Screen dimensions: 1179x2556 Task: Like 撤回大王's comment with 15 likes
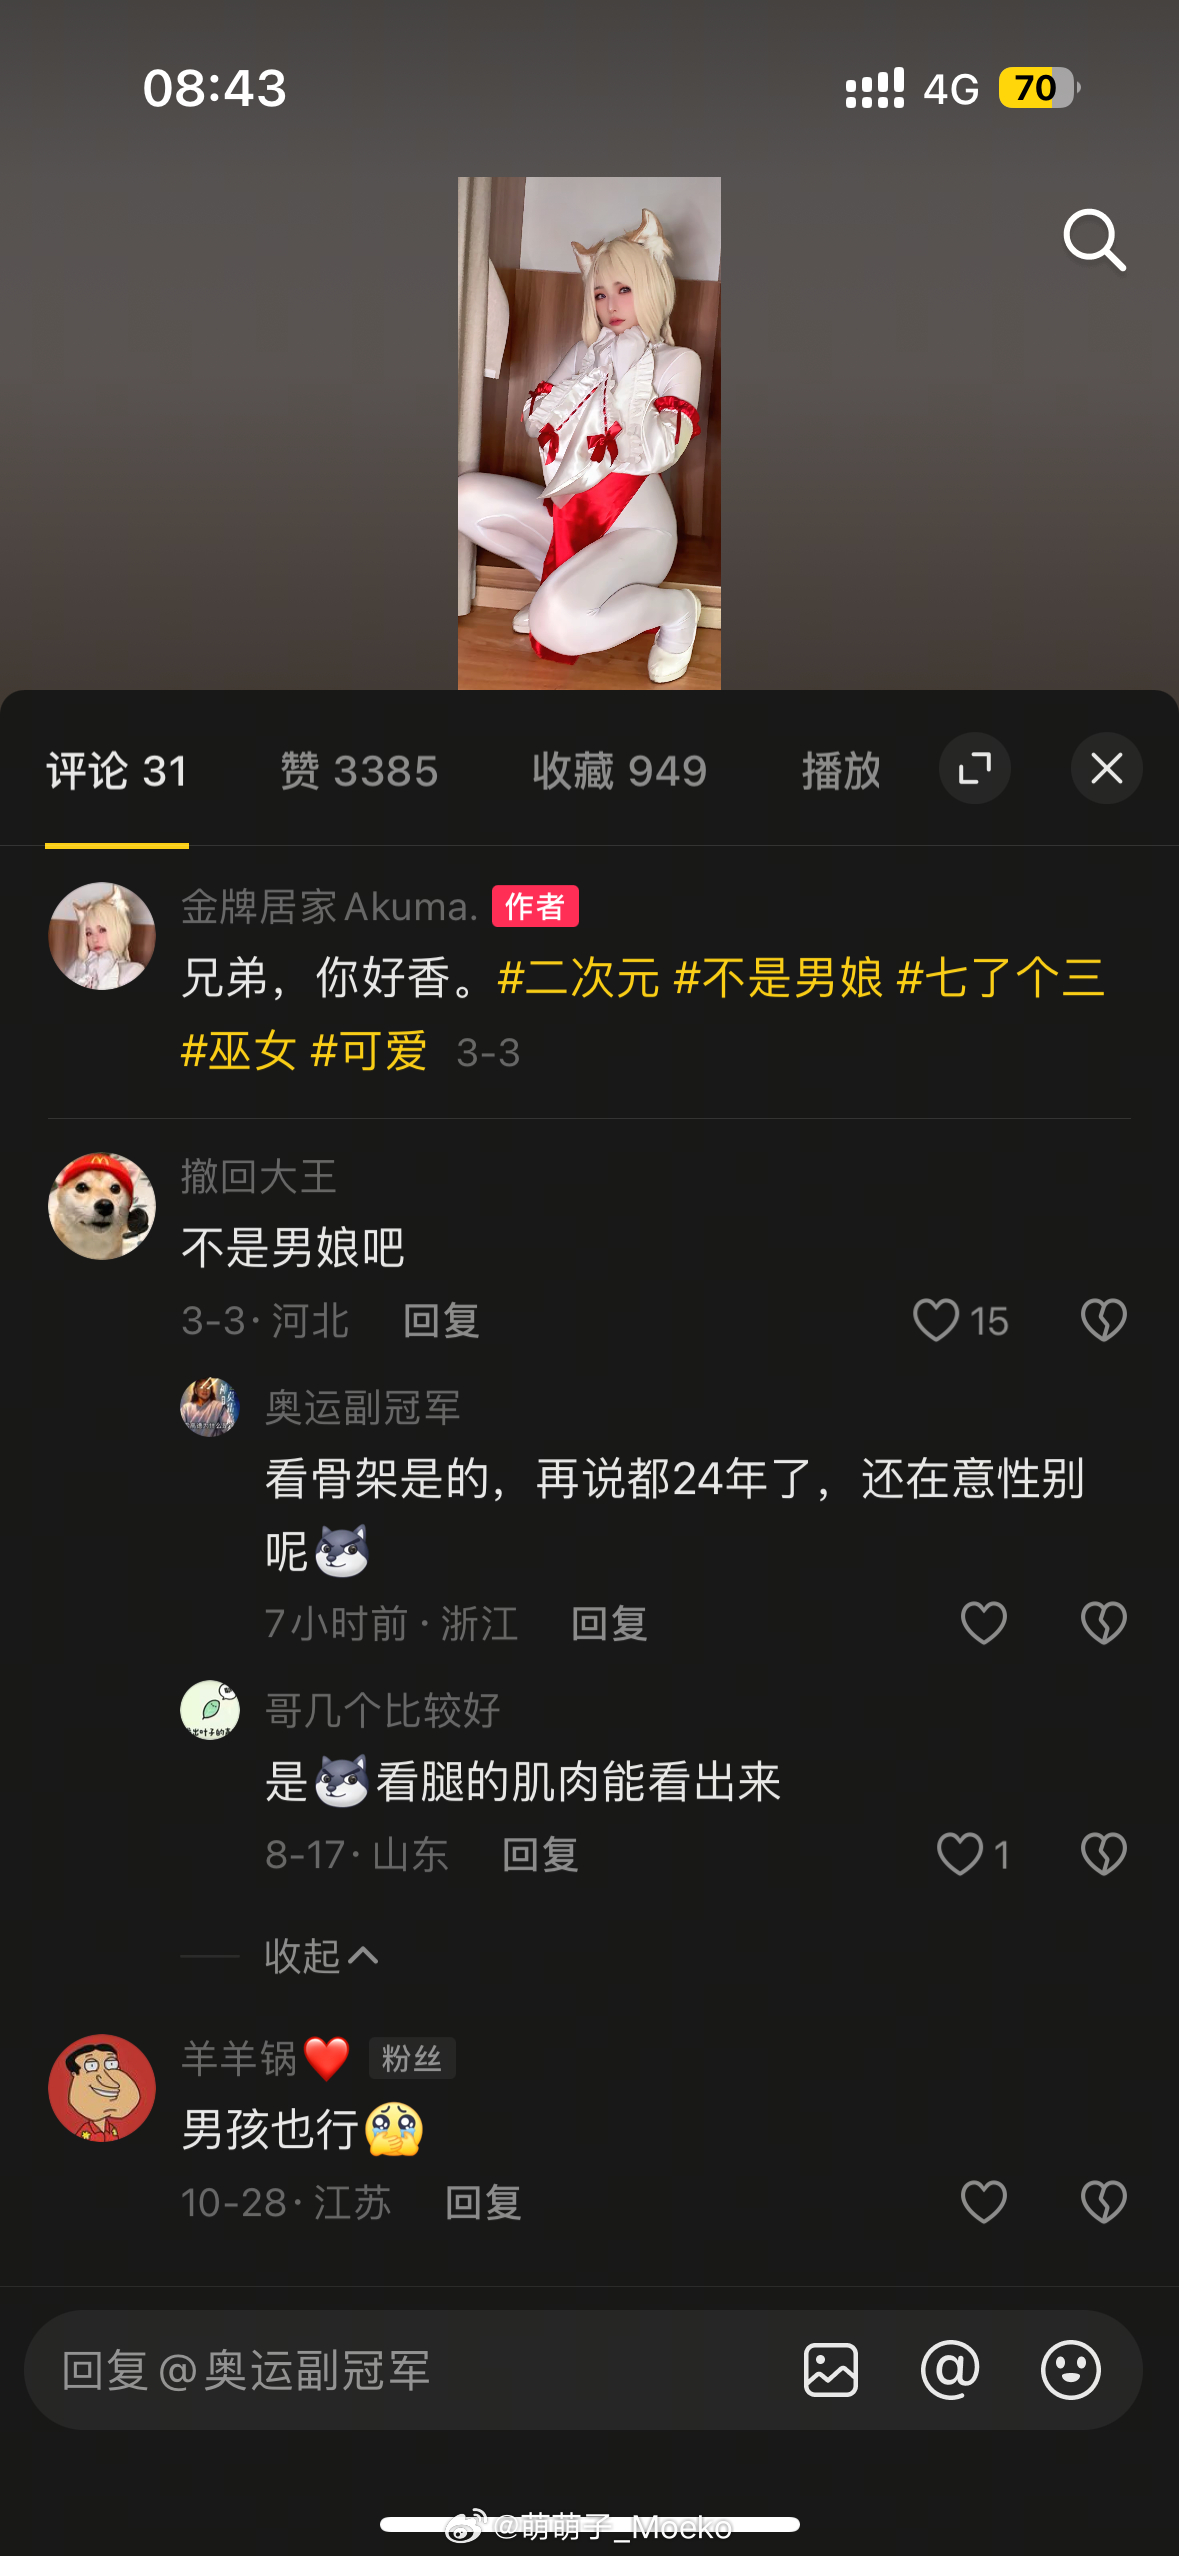(x=960, y=1320)
